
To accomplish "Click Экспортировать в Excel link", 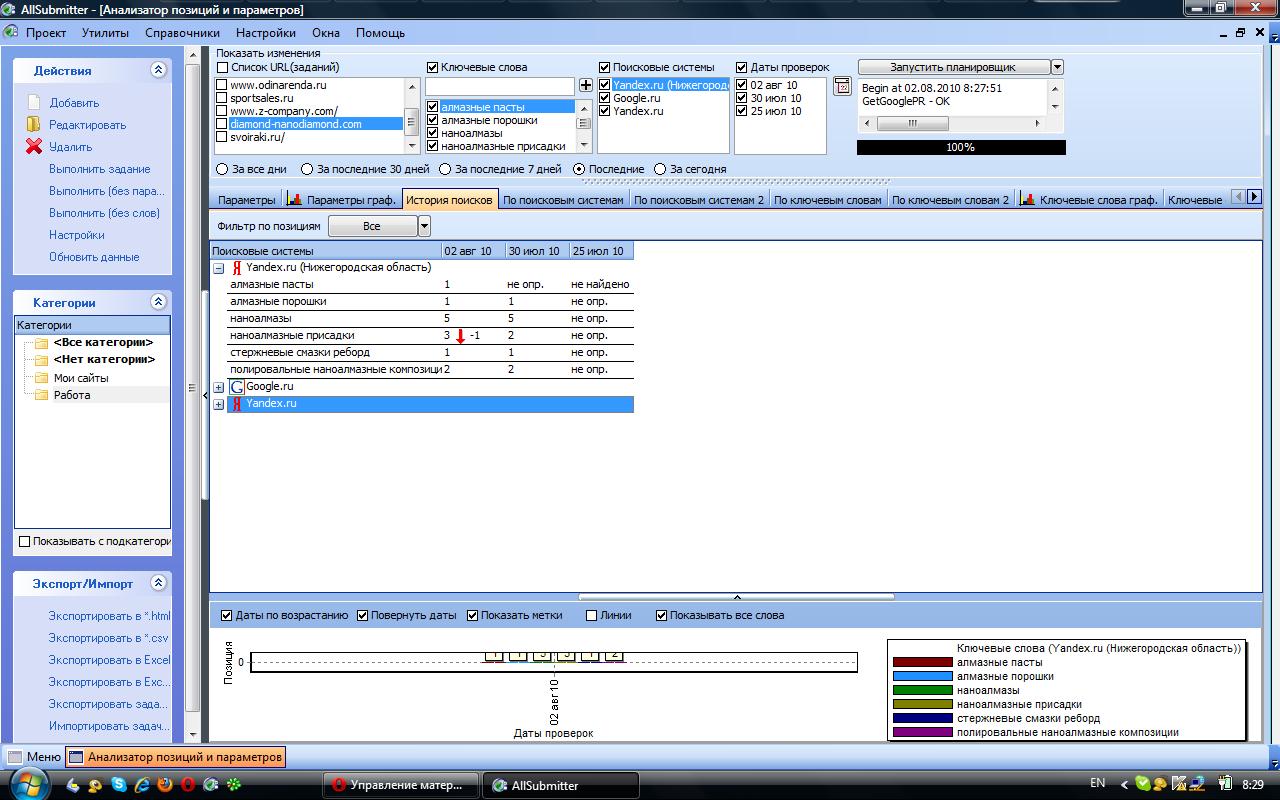I will point(110,660).
